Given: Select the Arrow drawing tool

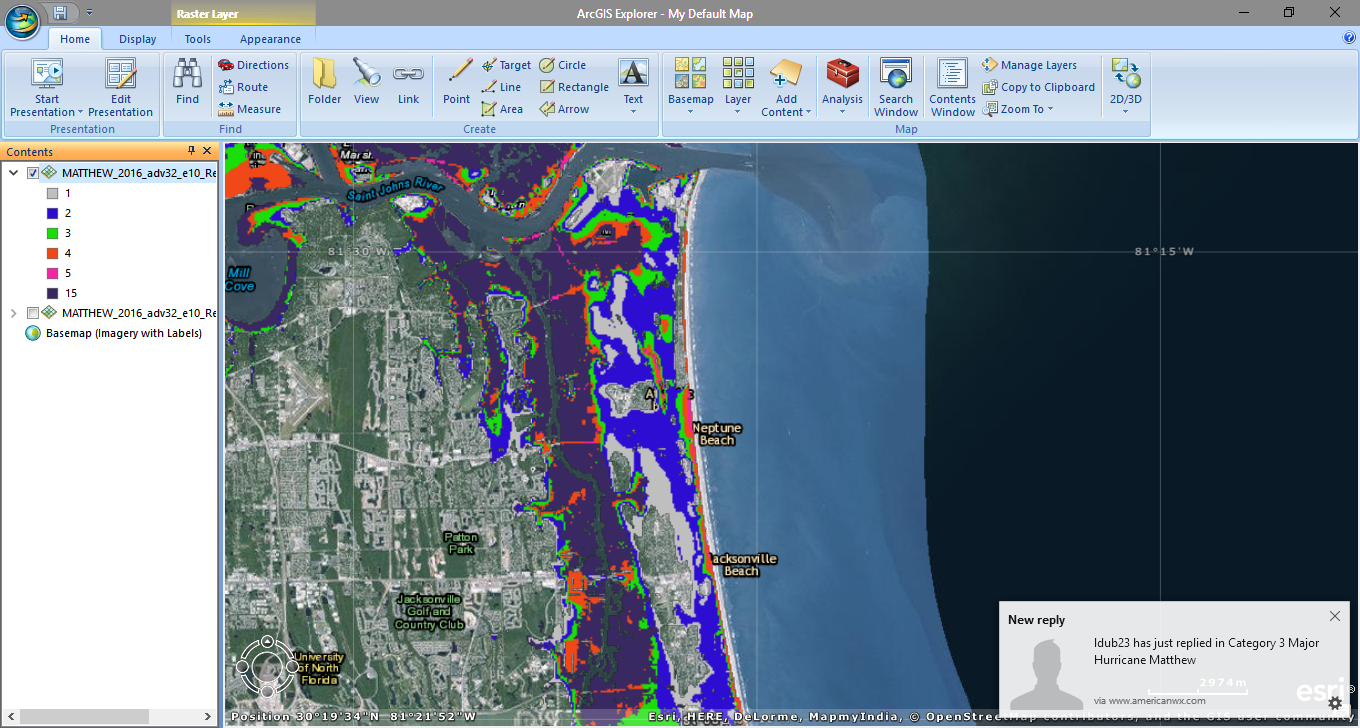Looking at the screenshot, I should click(565, 109).
